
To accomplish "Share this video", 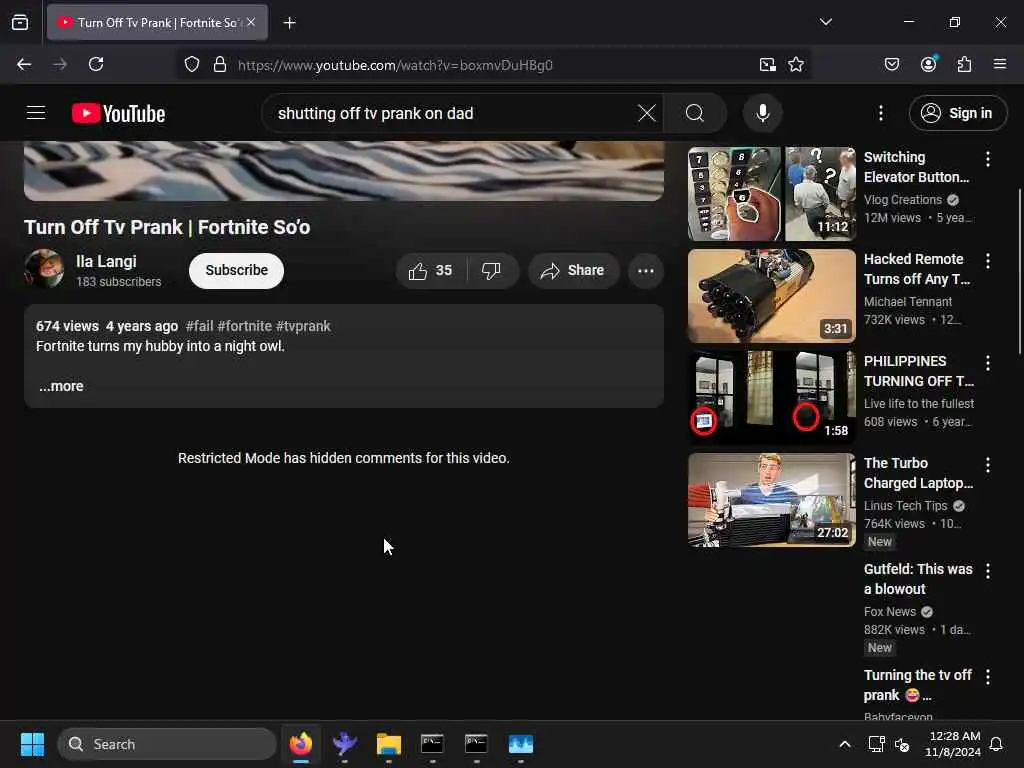I will [x=573, y=270].
